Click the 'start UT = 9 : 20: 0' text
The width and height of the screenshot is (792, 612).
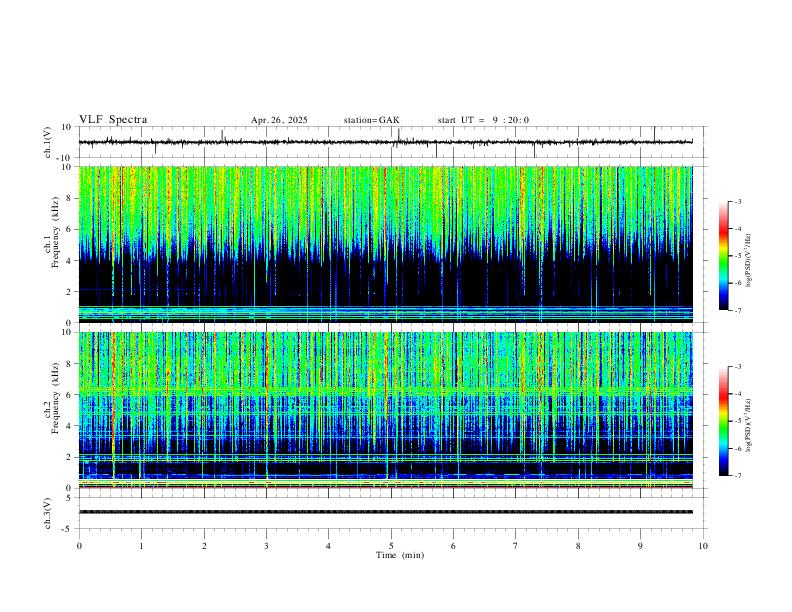483,120
